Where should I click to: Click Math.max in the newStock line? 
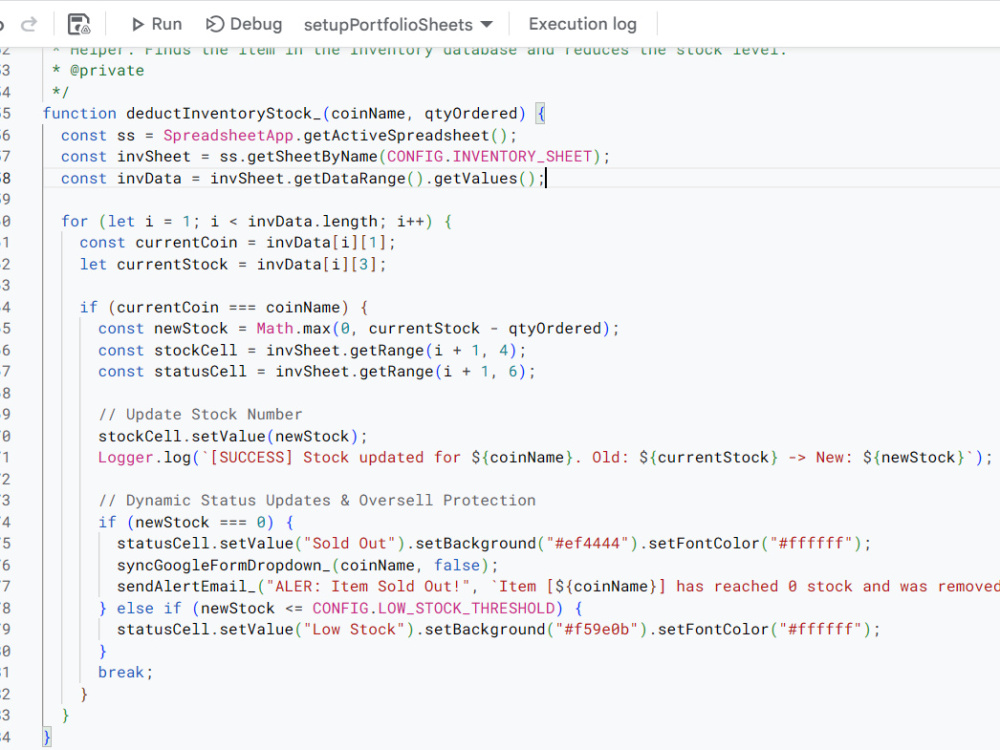click(x=293, y=328)
